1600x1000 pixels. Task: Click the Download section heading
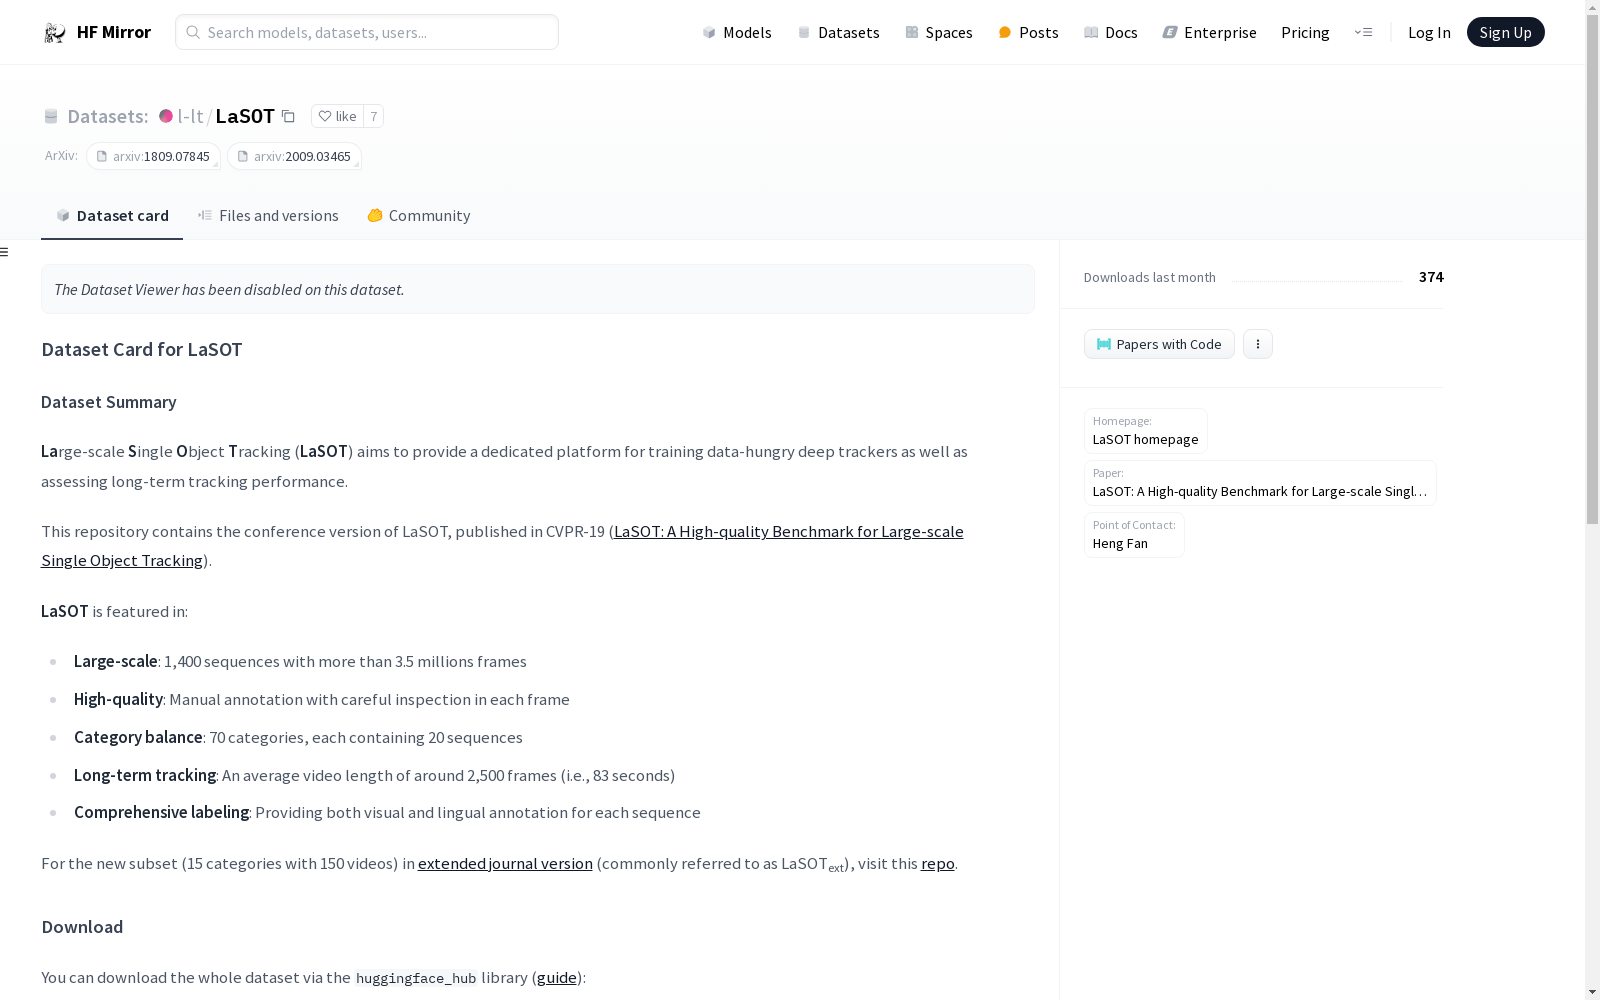(82, 927)
